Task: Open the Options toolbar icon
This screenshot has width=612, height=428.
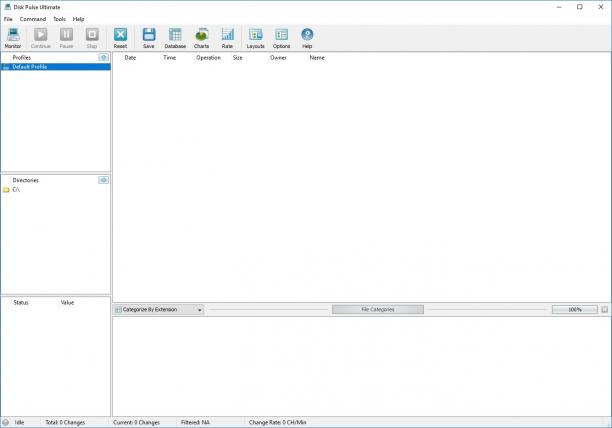Action: pyautogui.click(x=281, y=35)
